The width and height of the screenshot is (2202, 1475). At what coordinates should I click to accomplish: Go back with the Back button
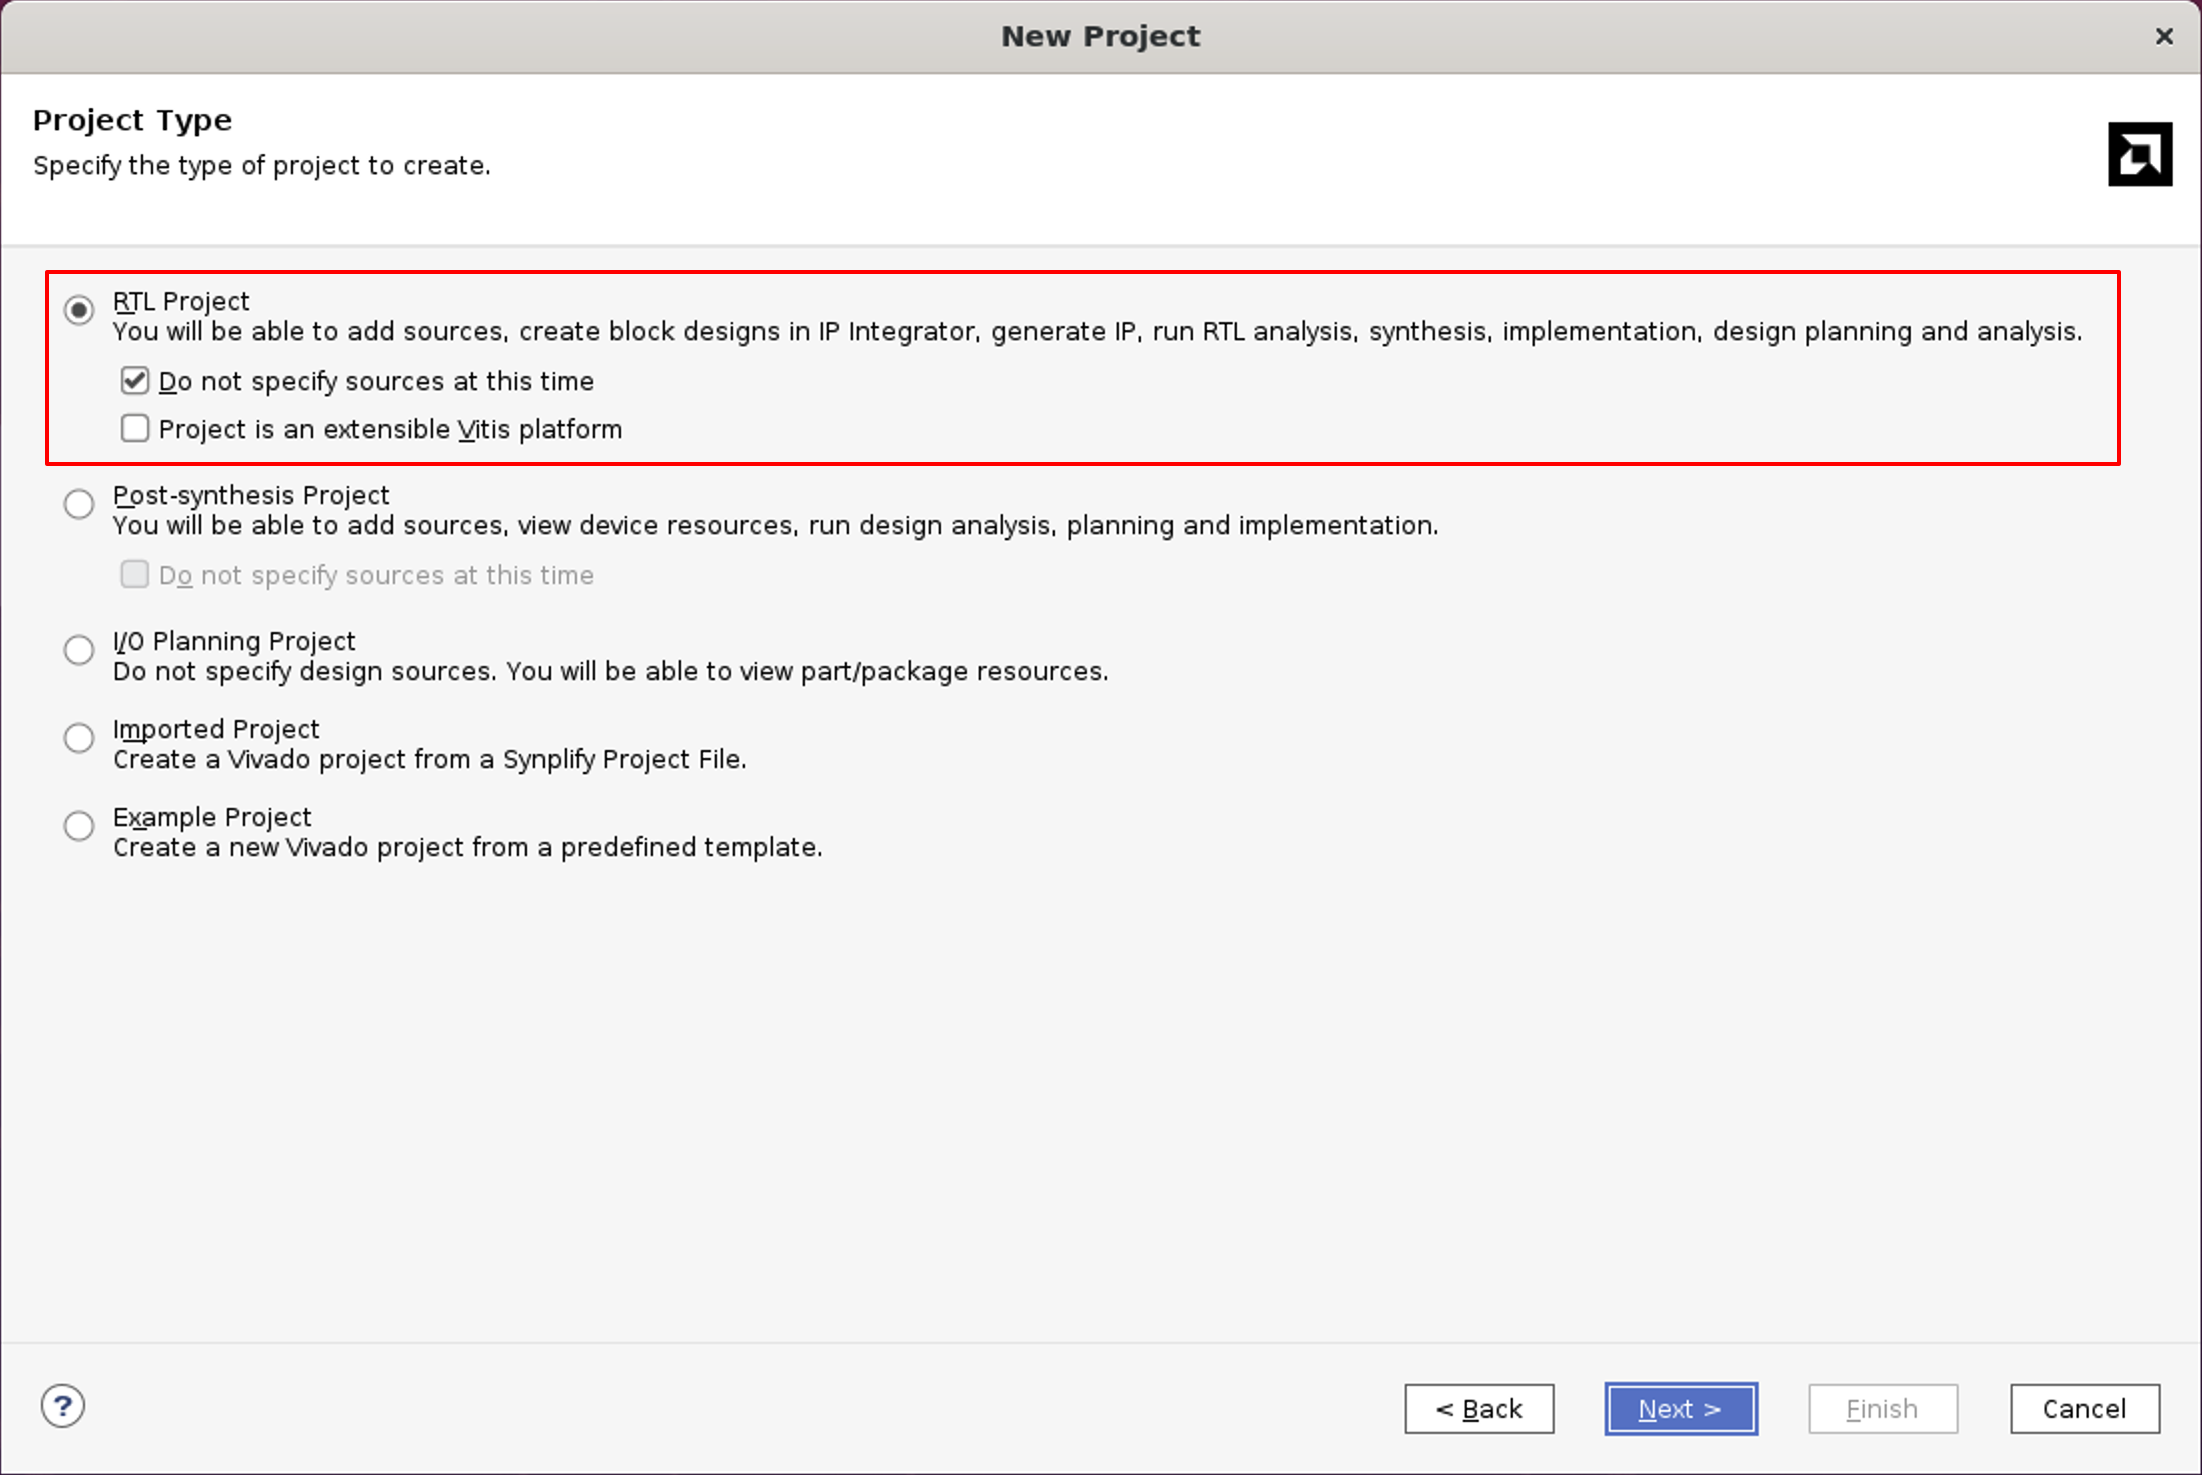1478,1409
